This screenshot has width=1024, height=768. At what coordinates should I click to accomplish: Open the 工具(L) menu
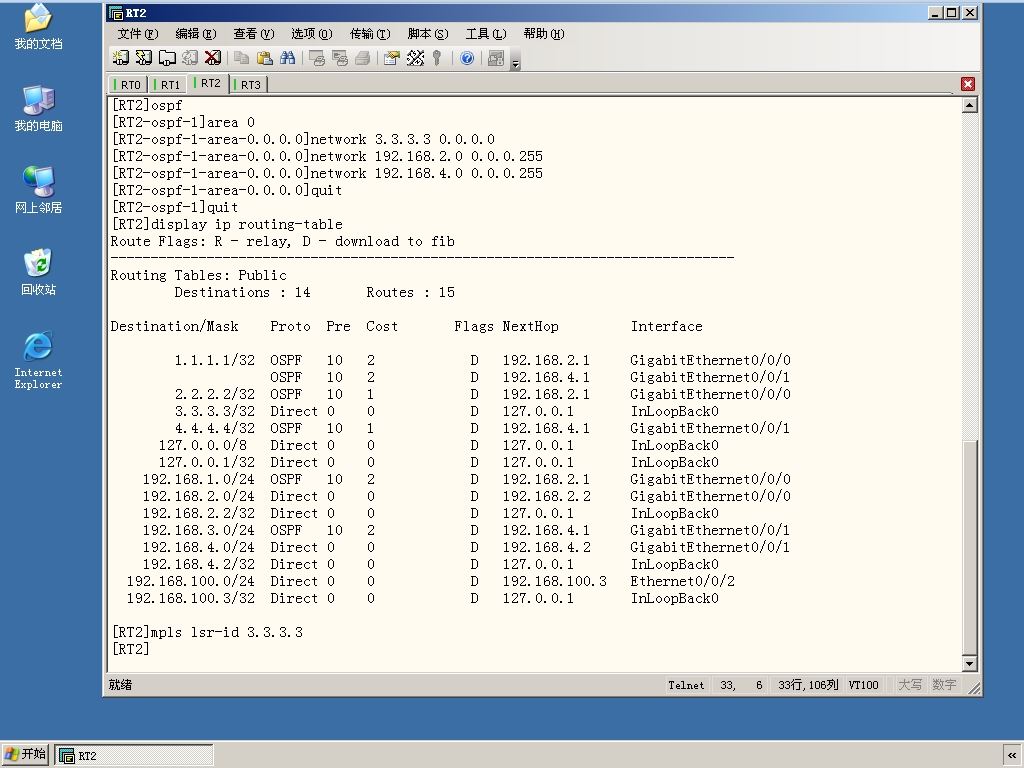click(x=486, y=34)
